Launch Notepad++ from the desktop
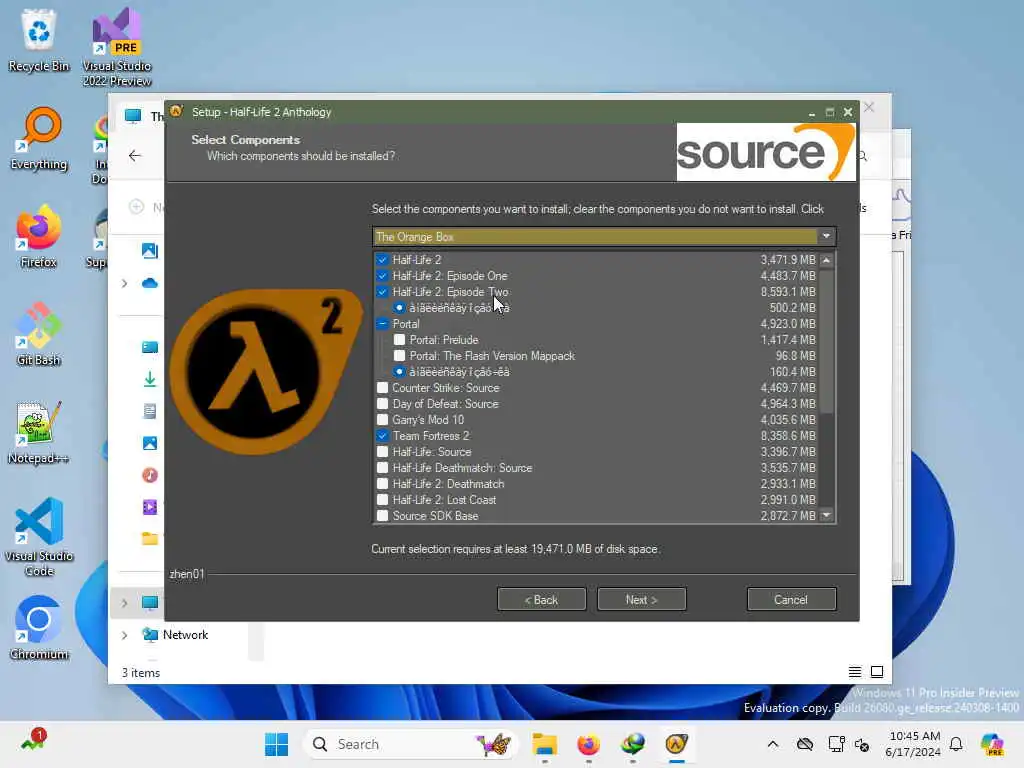This screenshot has width=1024, height=768. [39, 432]
